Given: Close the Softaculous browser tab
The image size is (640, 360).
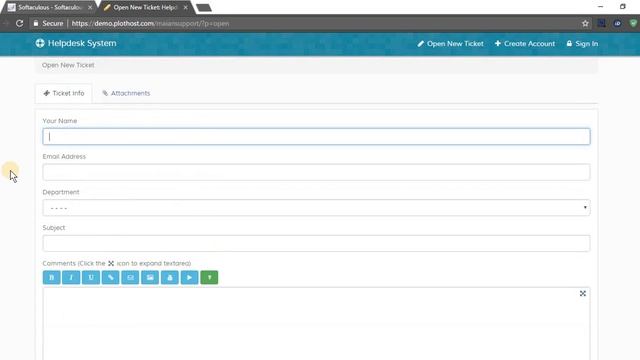Looking at the screenshot, I should pyautogui.click(x=90, y=7).
